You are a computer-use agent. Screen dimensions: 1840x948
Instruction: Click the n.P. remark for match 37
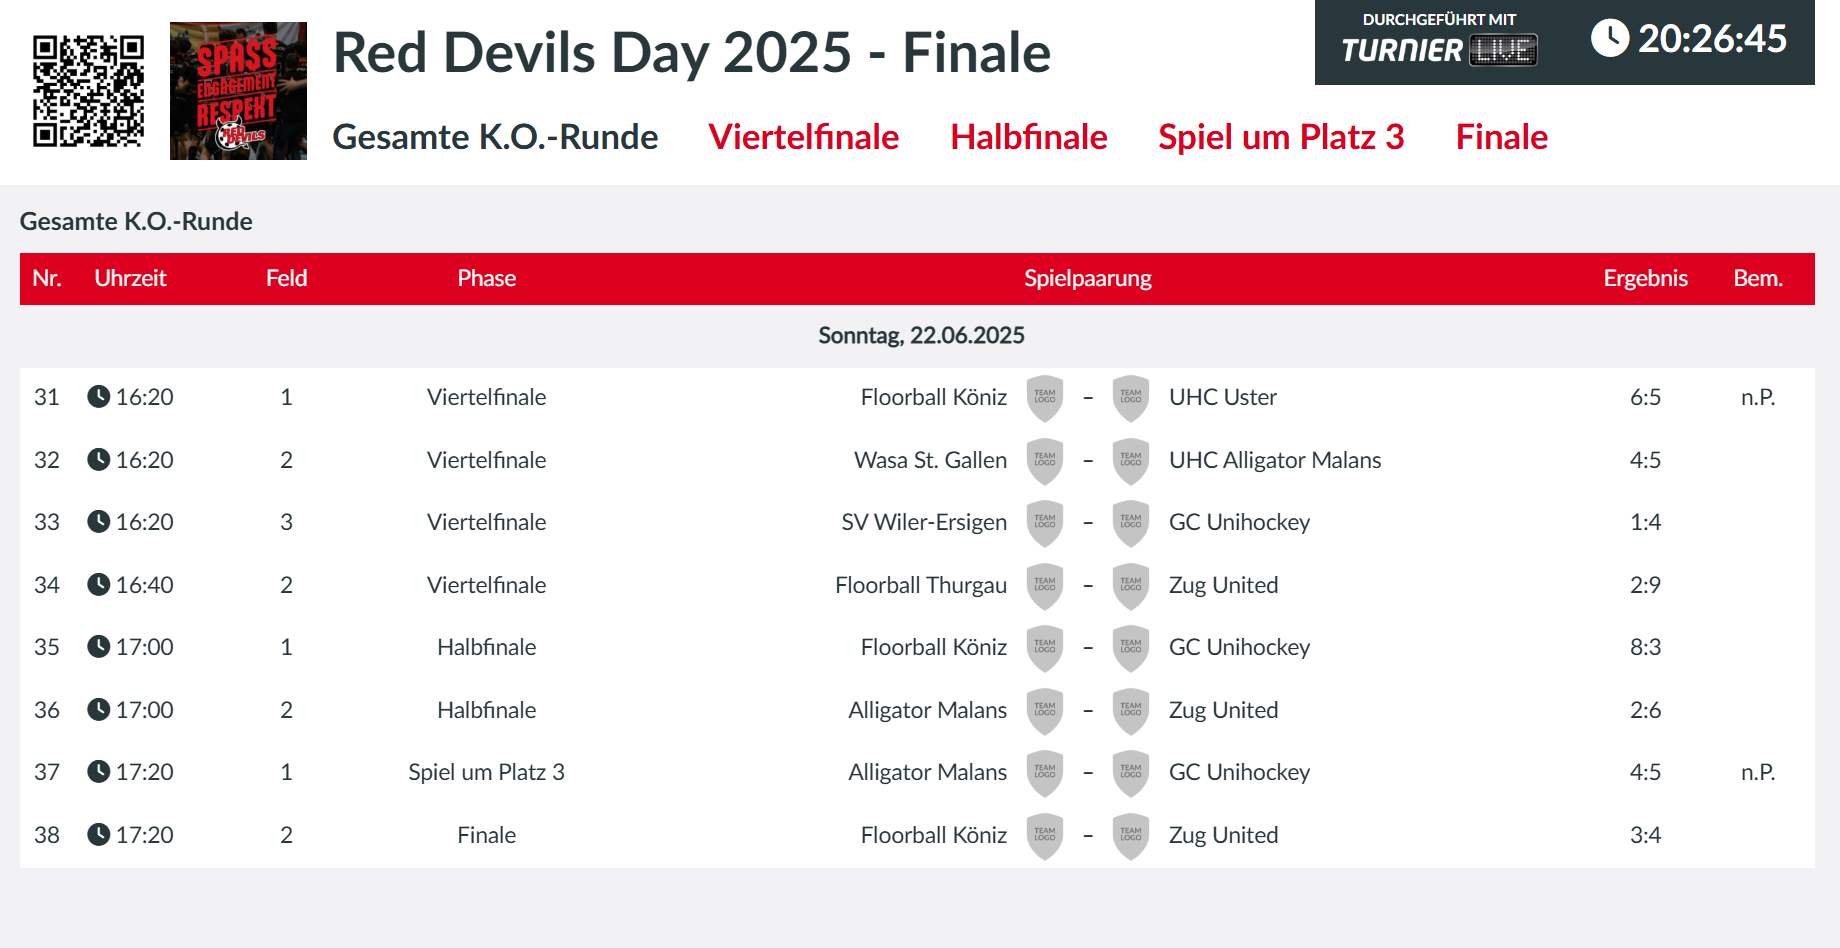(1757, 772)
